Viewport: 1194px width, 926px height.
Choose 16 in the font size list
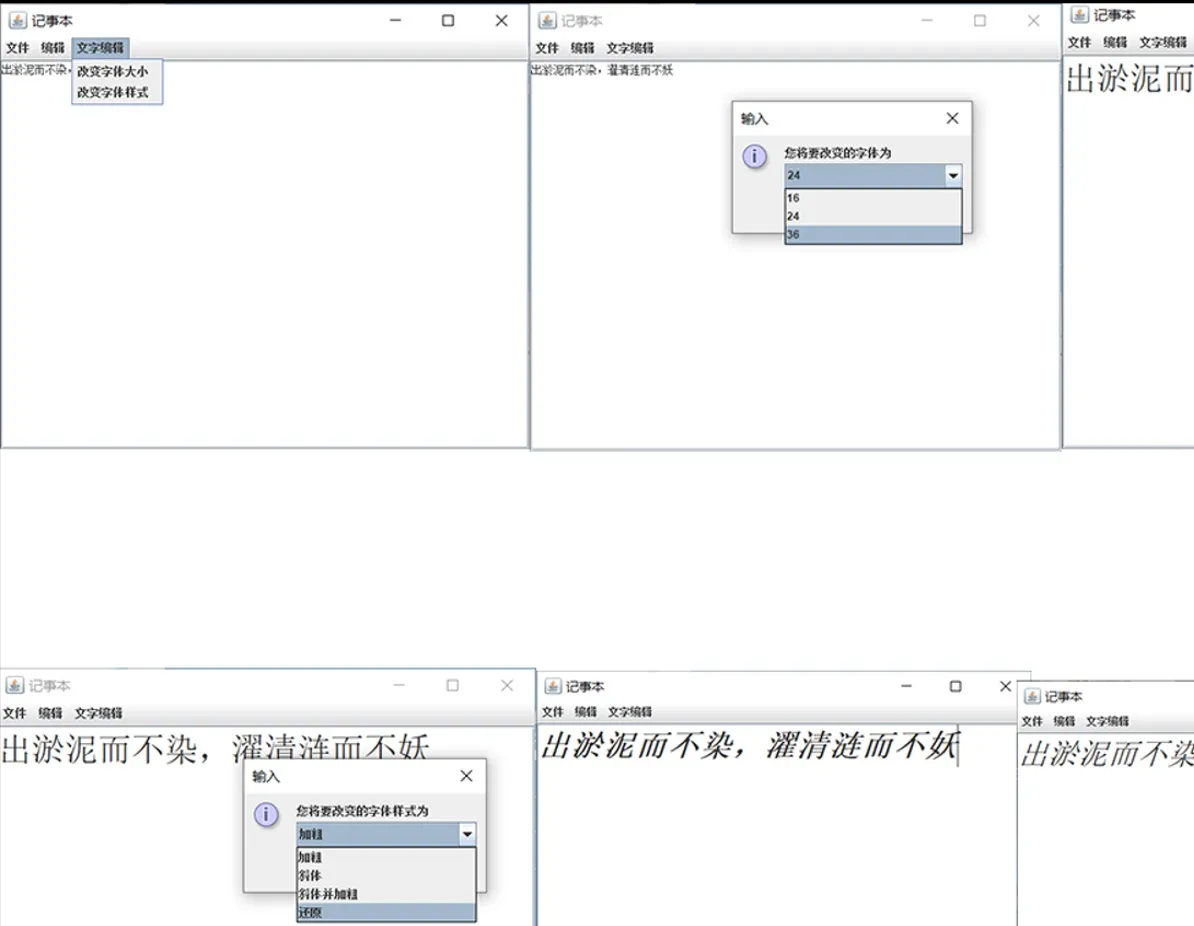point(873,198)
